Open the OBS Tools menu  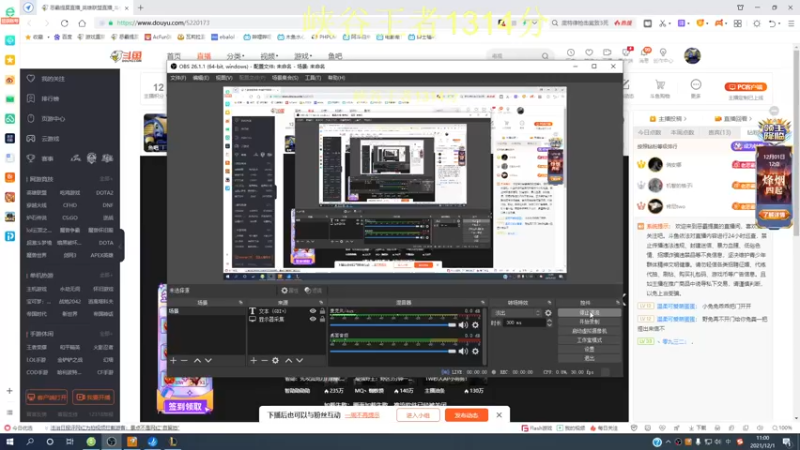[312, 78]
